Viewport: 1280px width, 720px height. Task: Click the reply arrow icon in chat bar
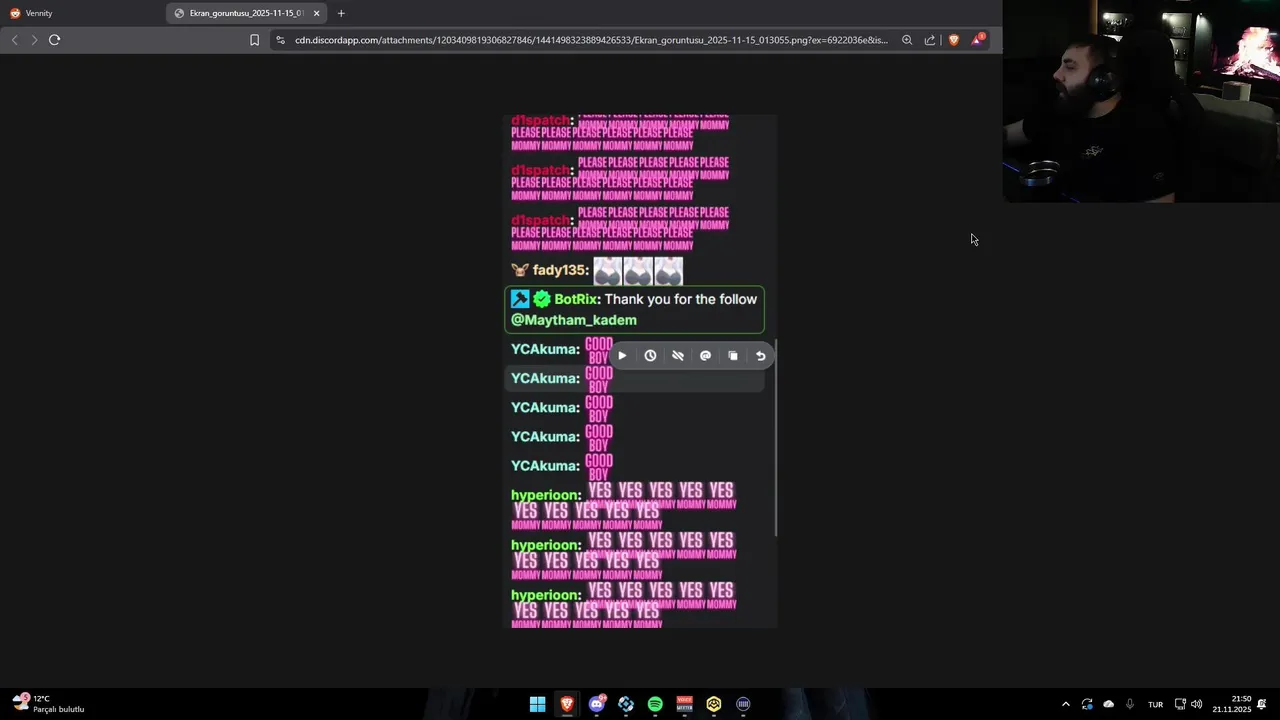760,356
